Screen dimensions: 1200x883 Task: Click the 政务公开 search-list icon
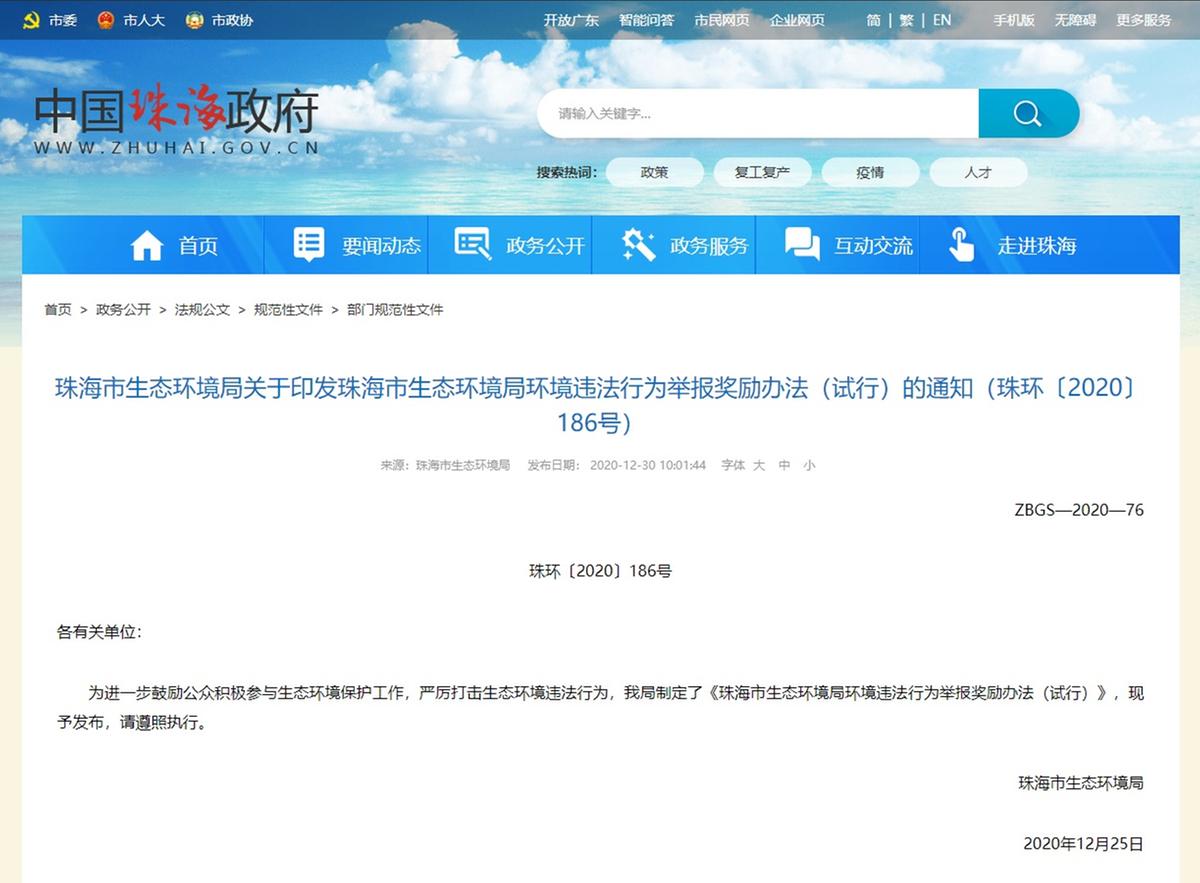click(x=472, y=244)
